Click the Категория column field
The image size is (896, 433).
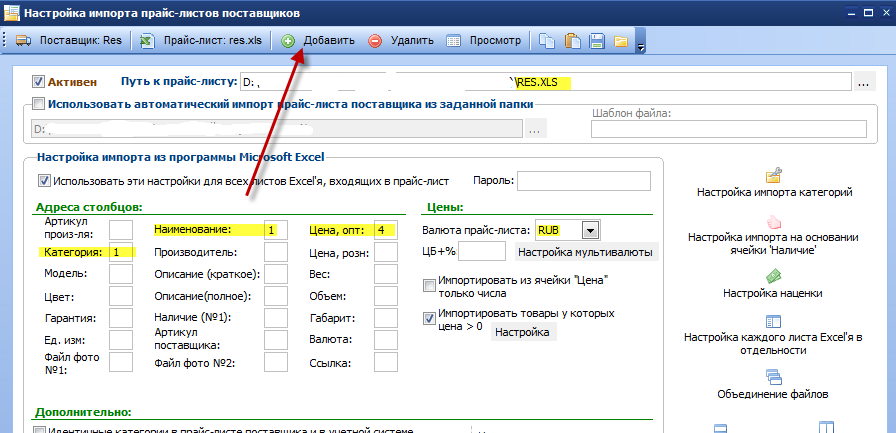121,252
